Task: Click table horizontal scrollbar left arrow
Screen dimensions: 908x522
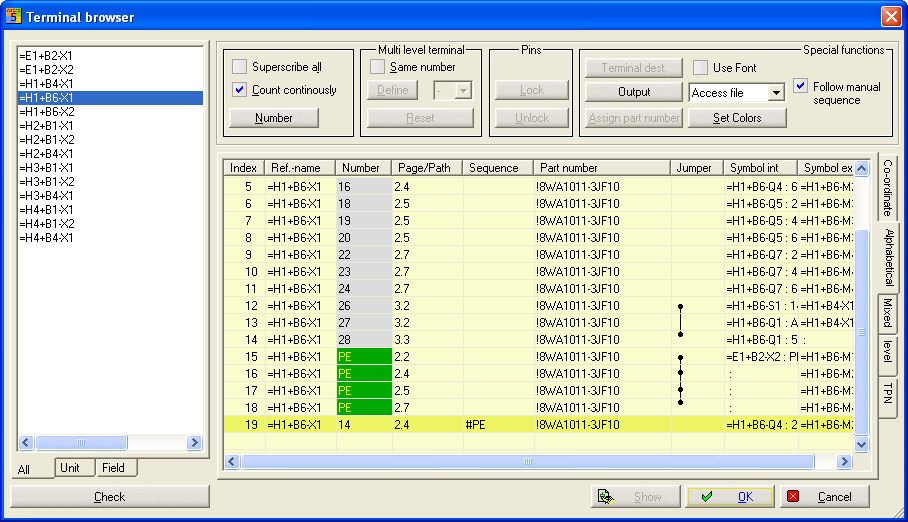Action: [232, 462]
